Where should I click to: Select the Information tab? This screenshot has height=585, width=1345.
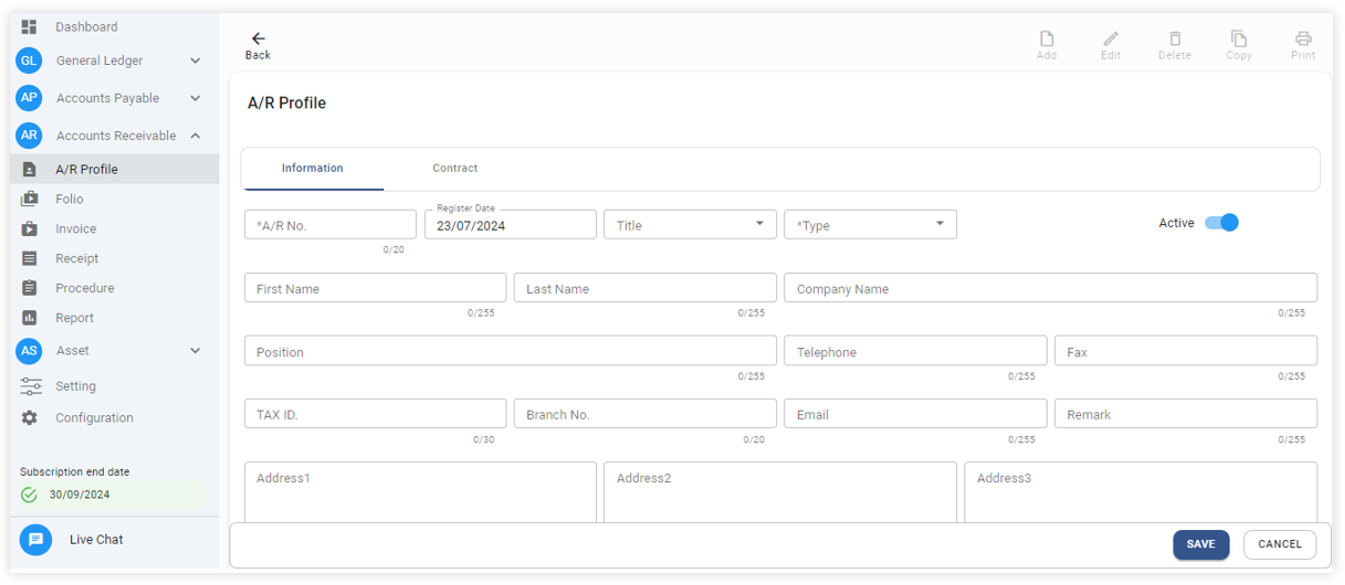(312, 169)
